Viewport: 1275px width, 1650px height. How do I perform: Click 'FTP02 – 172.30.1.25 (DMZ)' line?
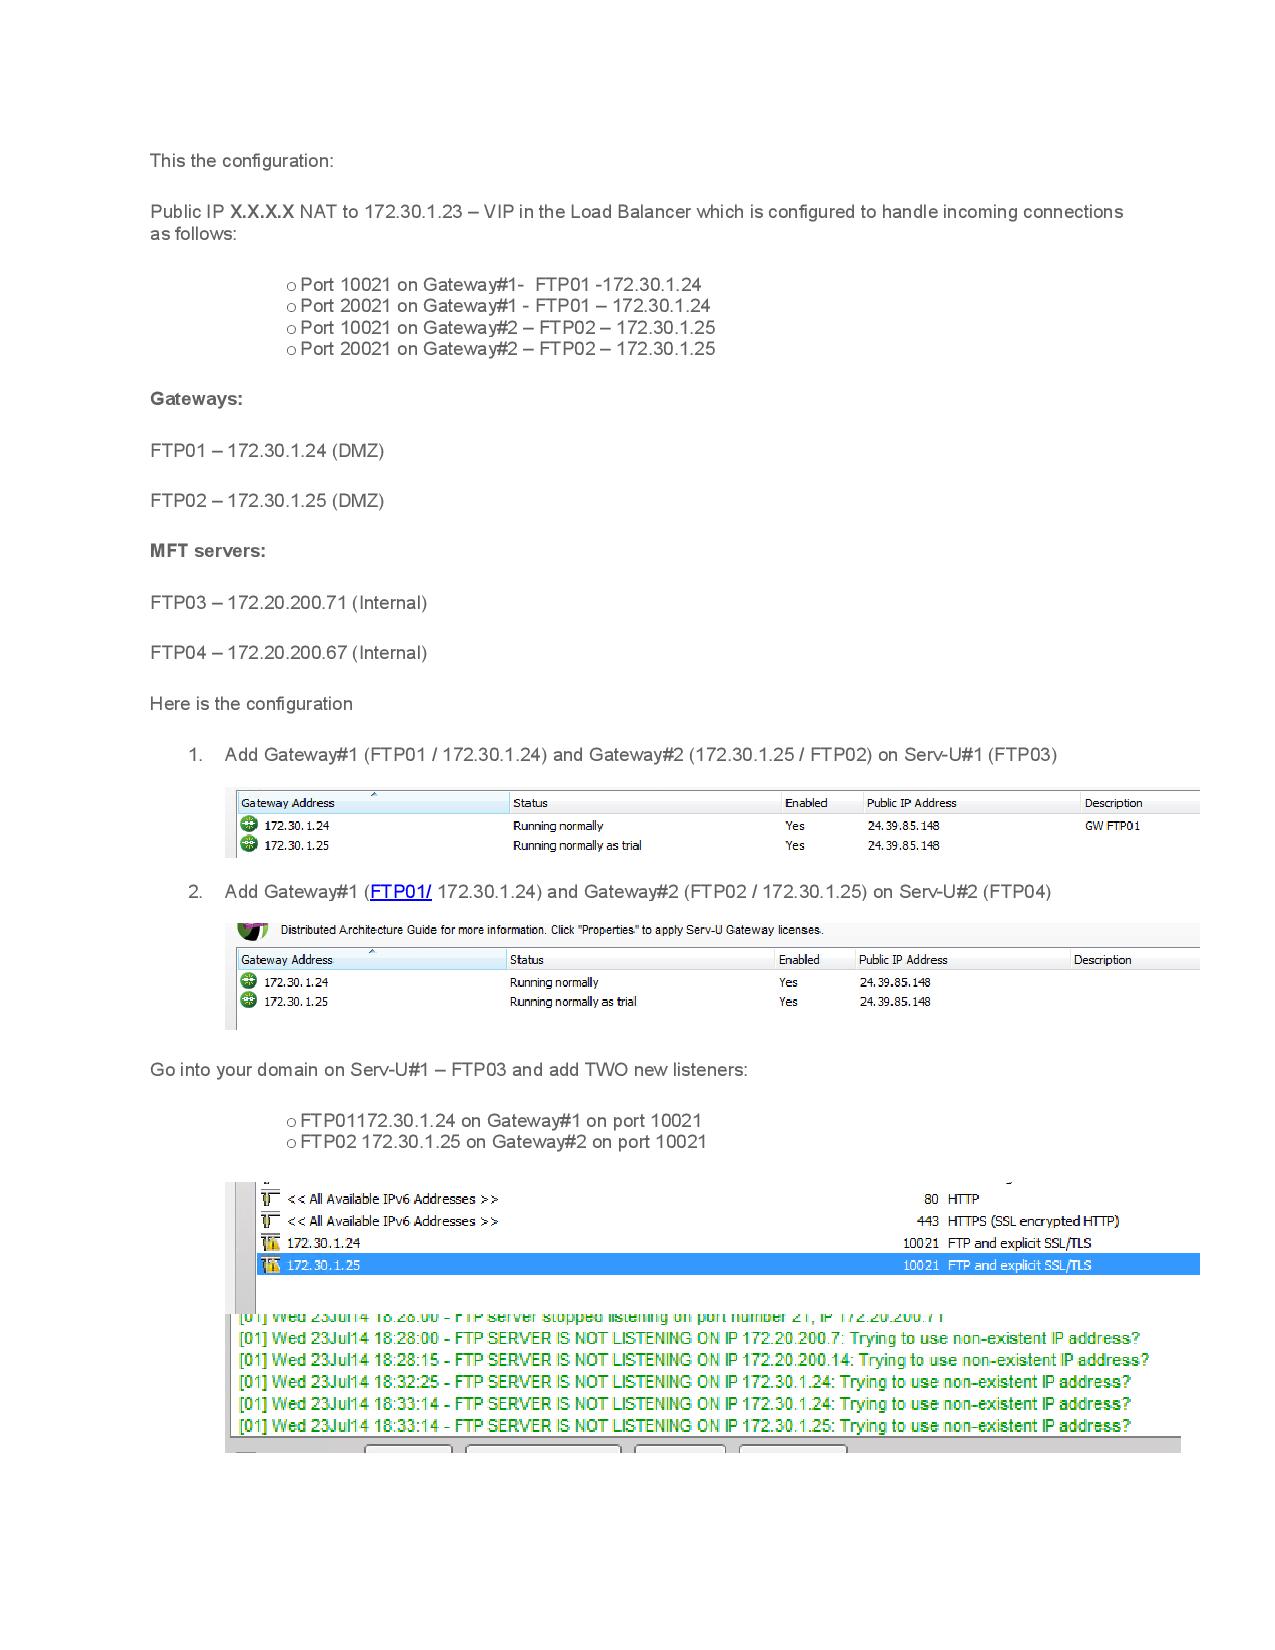tap(267, 501)
